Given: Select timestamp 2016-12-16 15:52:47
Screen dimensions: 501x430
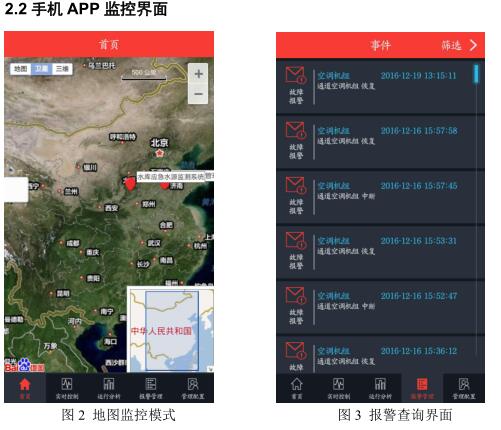Looking at the screenshot, I should [419, 296].
